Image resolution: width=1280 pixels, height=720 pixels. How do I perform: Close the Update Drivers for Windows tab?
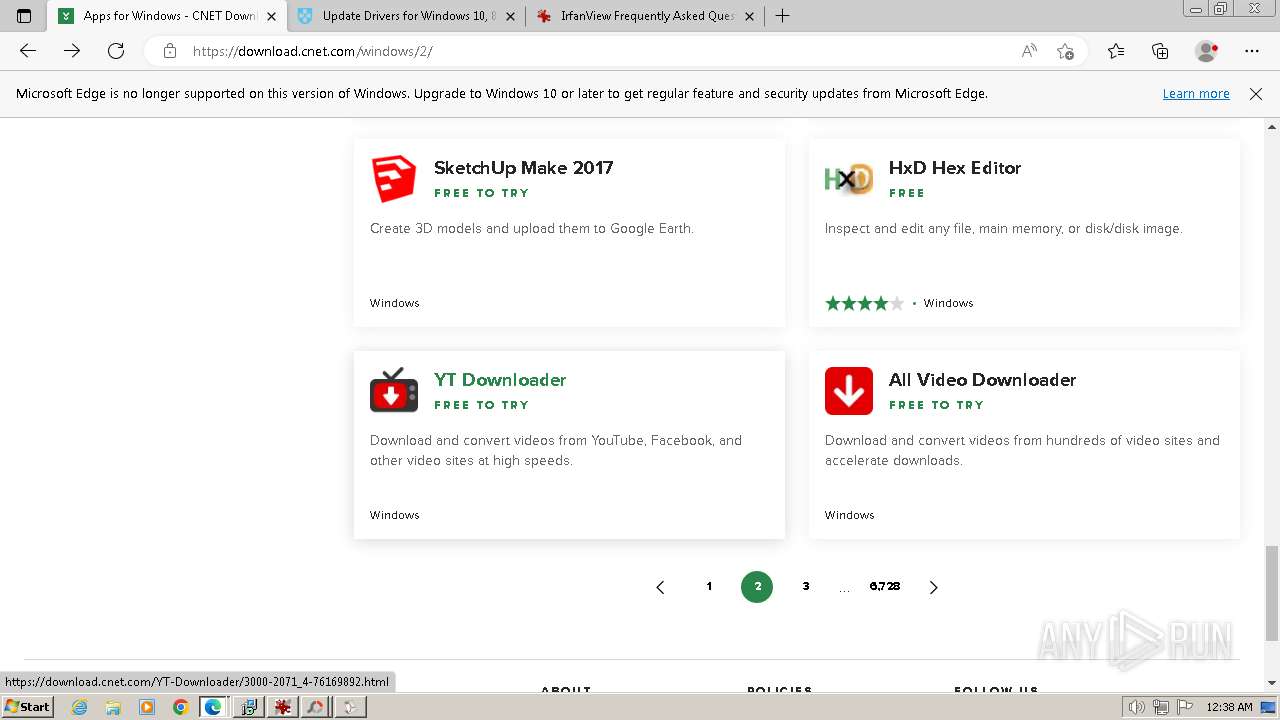pyautogui.click(x=511, y=16)
